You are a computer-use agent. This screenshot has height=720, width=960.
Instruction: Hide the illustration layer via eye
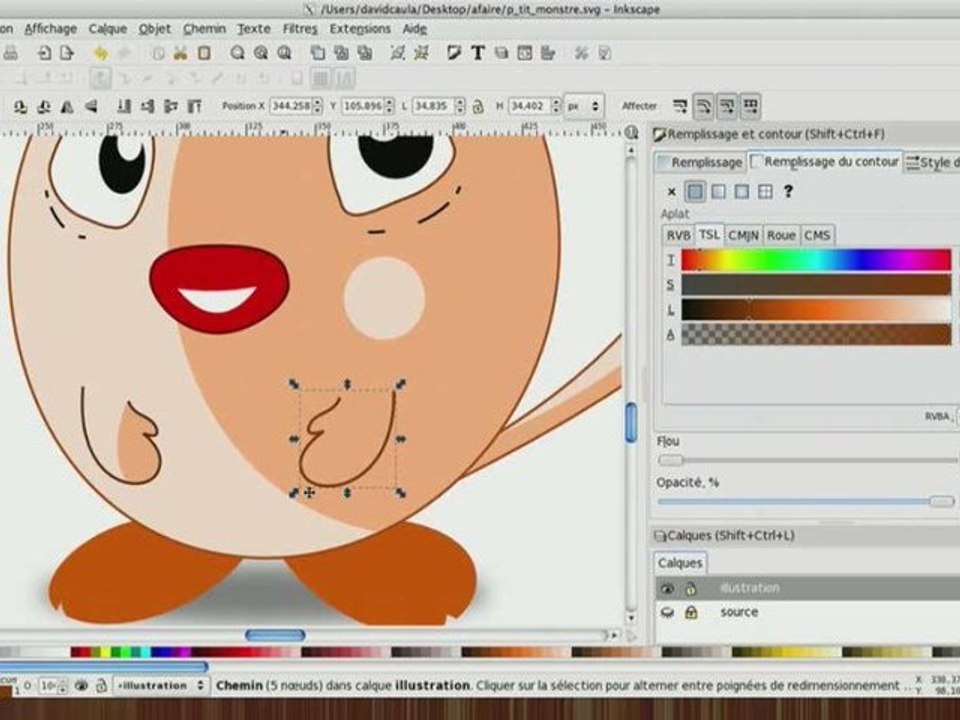click(667, 588)
